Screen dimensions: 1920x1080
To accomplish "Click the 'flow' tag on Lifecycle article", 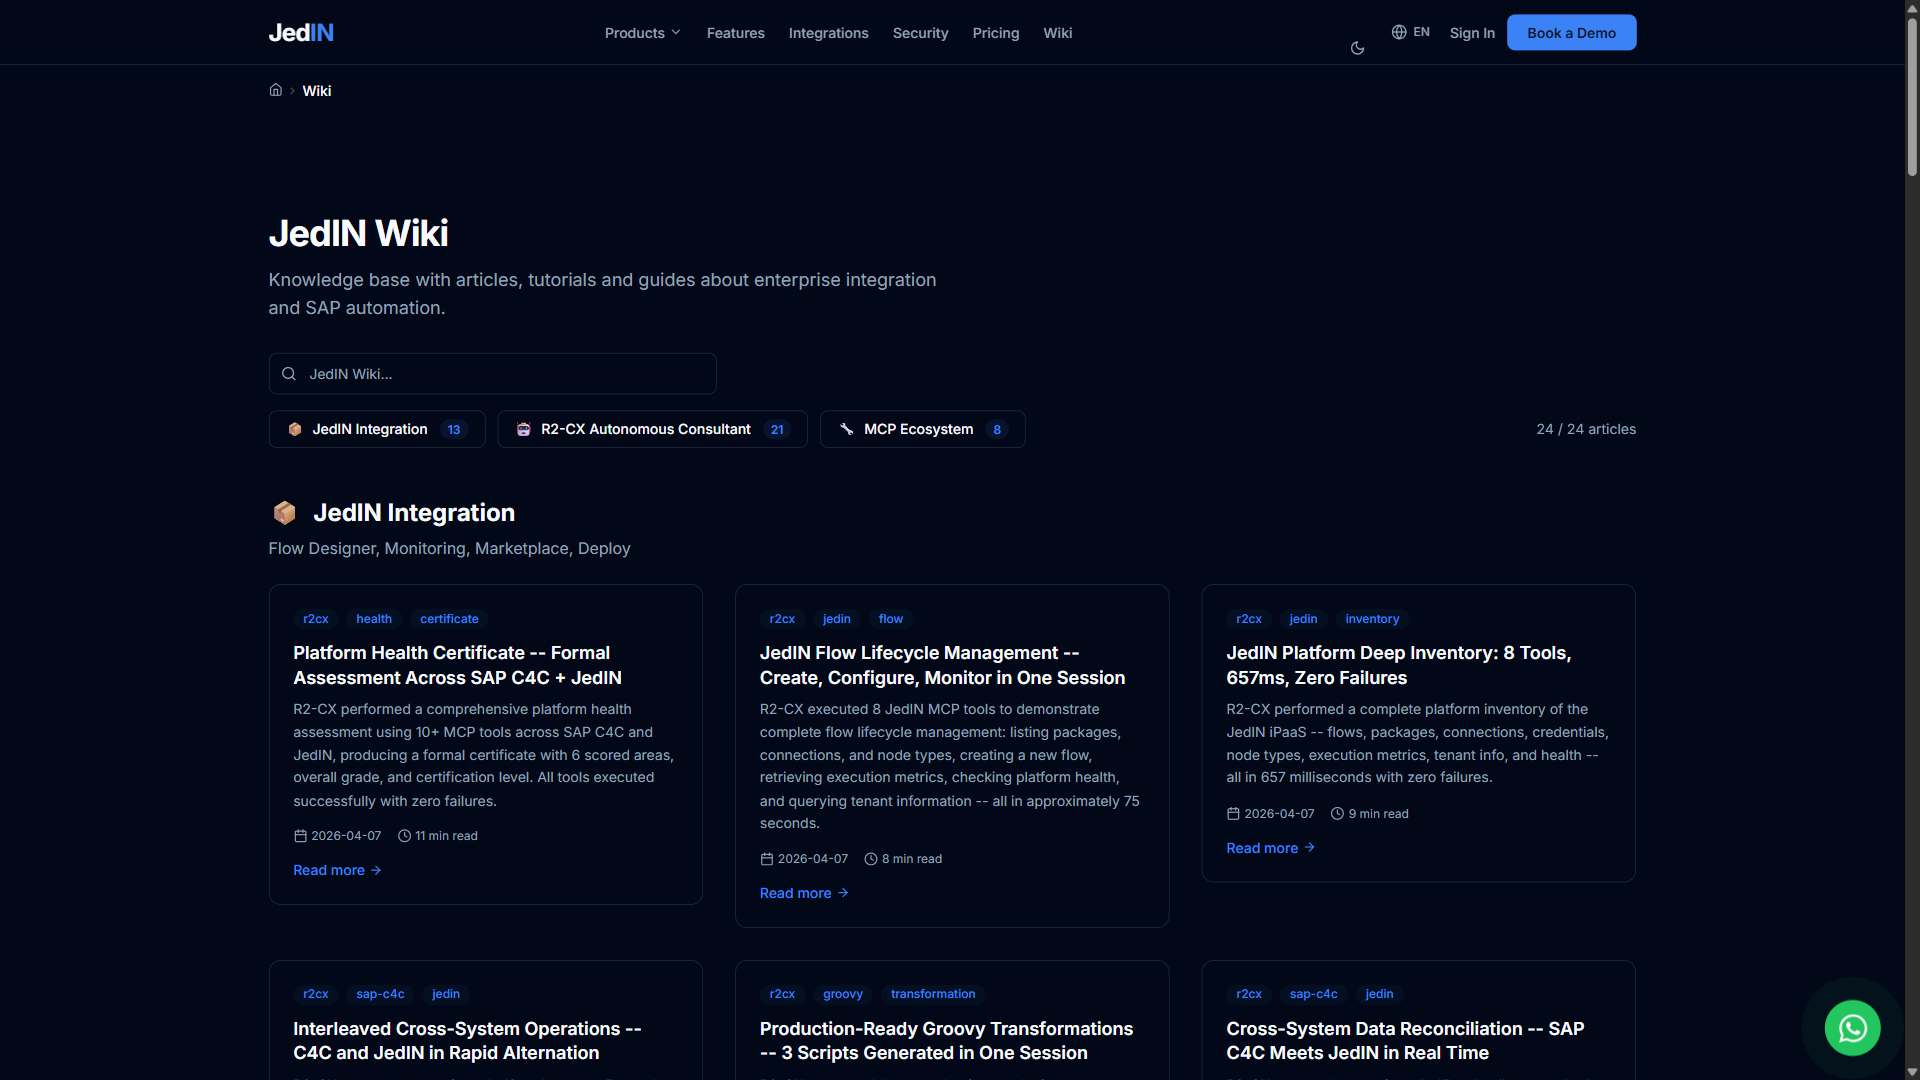I will click(890, 619).
